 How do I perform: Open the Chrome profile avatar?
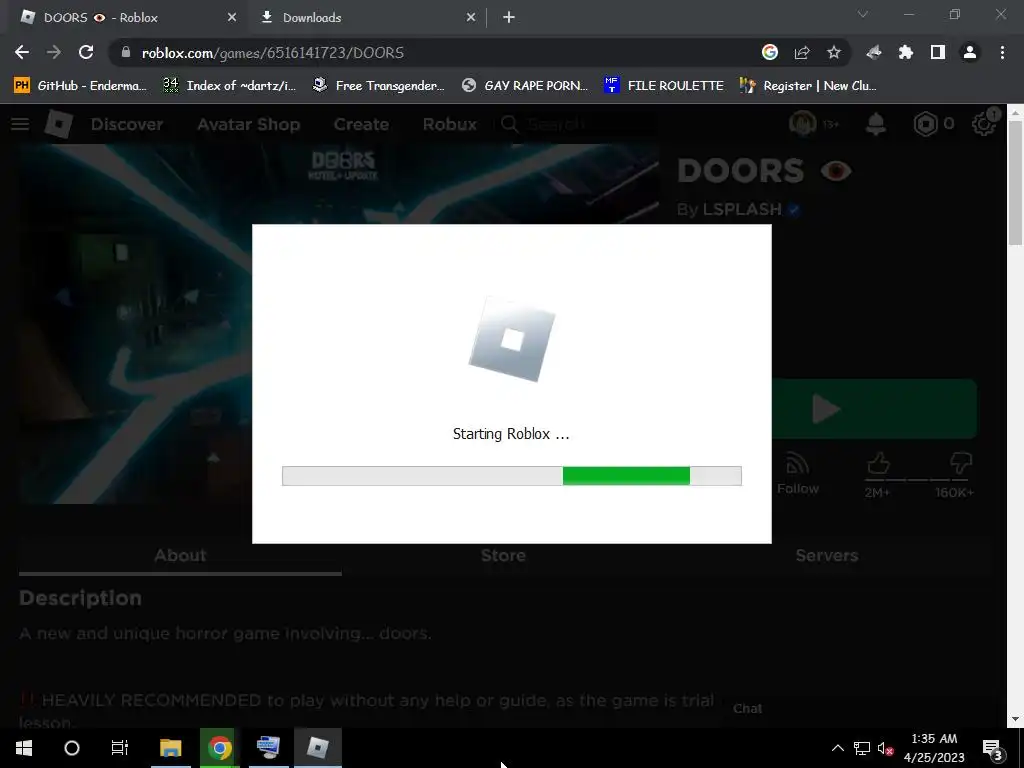point(970,53)
